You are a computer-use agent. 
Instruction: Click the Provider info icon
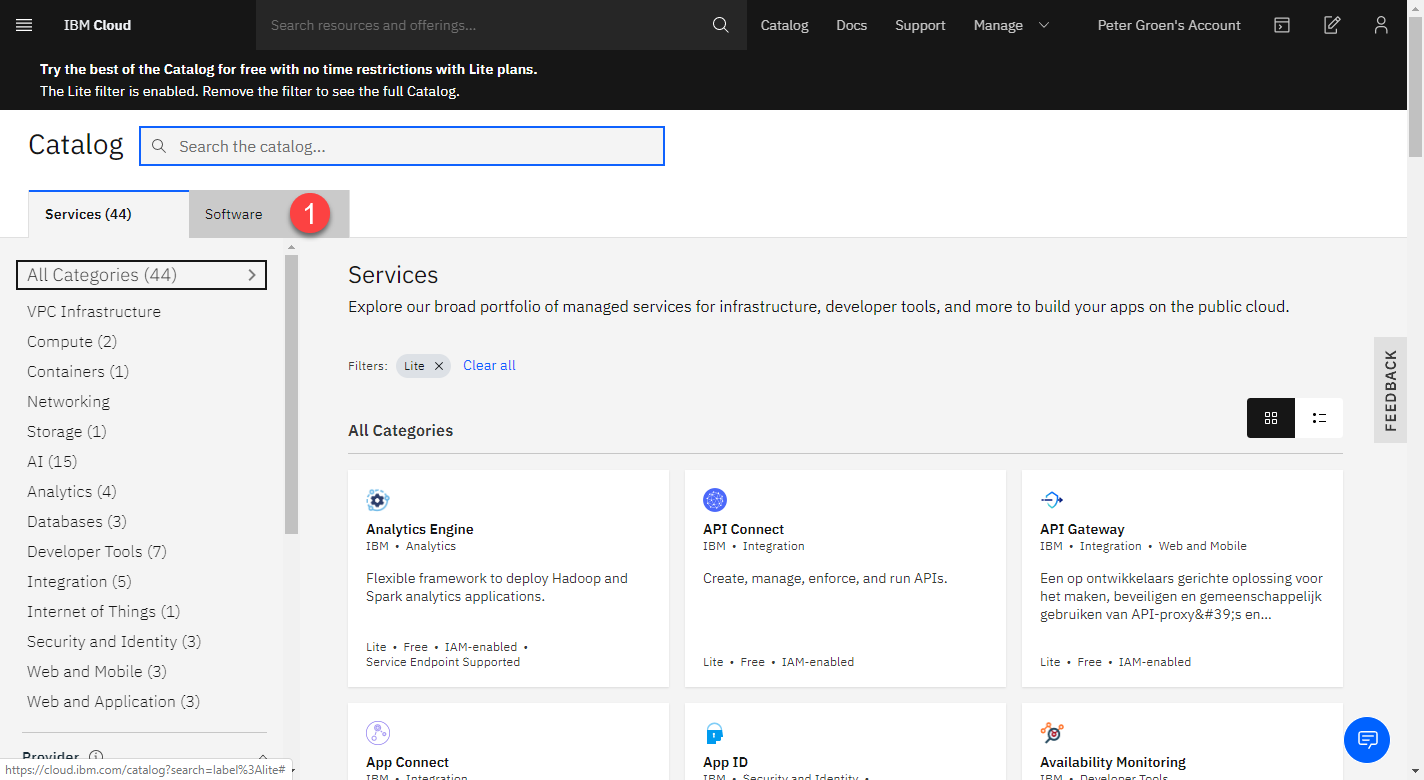96,757
